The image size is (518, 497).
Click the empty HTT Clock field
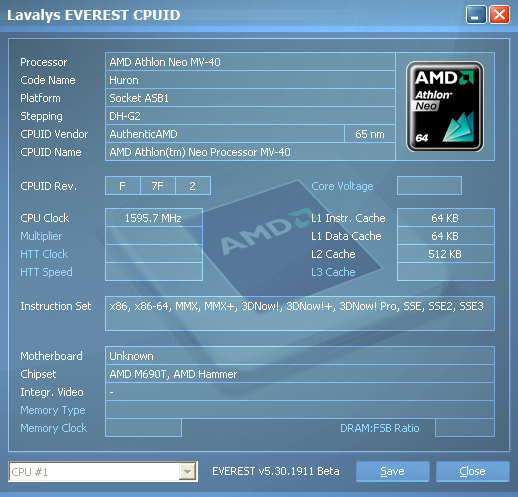point(154,254)
